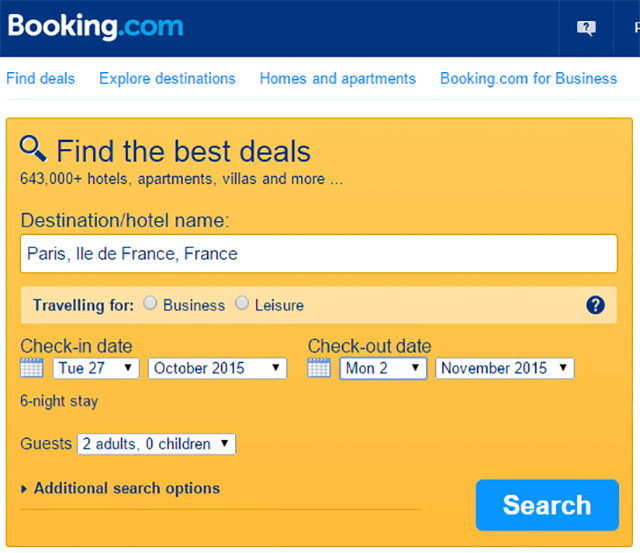Click the magnifying glass search icon
640x553 pixels.
(x=33, y=149)
